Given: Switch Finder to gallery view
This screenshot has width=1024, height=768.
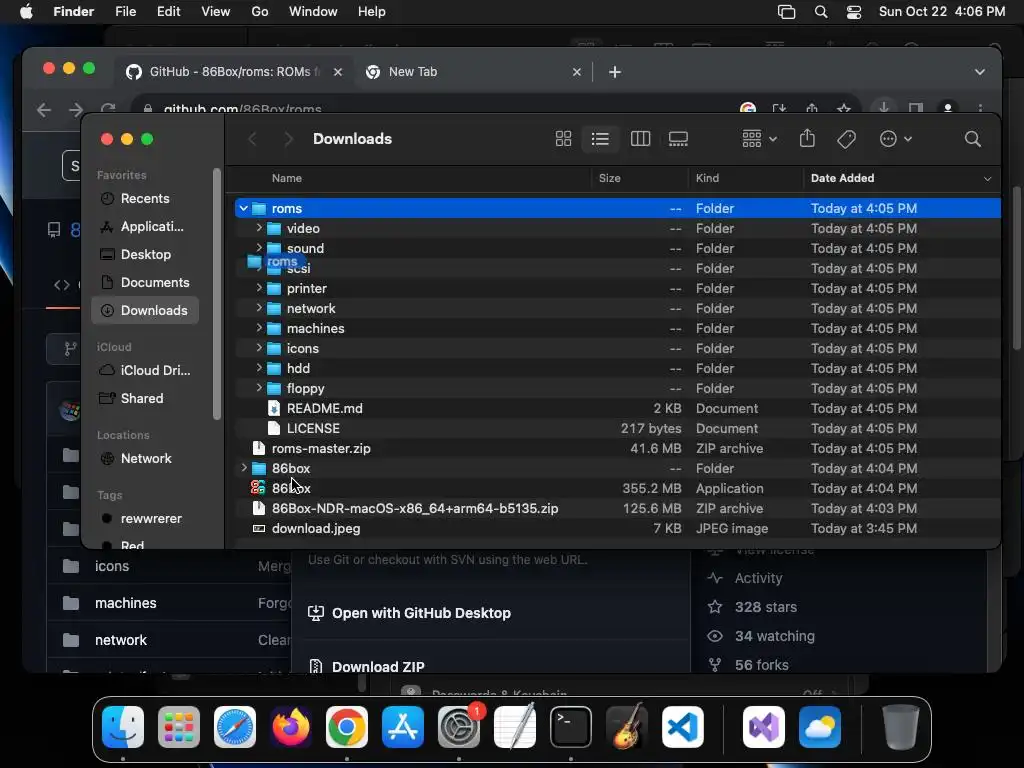Looking at the screenshot, I should coord(678,138).
